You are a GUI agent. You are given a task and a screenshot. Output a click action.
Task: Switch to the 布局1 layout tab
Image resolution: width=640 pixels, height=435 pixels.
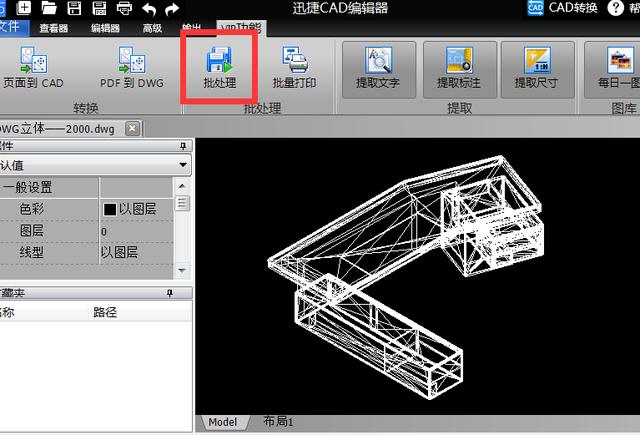(278, 421)
